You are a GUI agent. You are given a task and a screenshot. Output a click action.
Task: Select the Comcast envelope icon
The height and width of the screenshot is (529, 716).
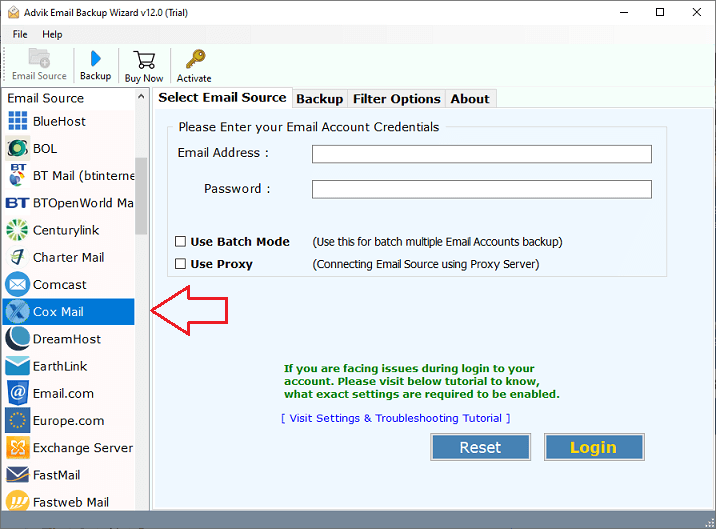click(17, 284)
